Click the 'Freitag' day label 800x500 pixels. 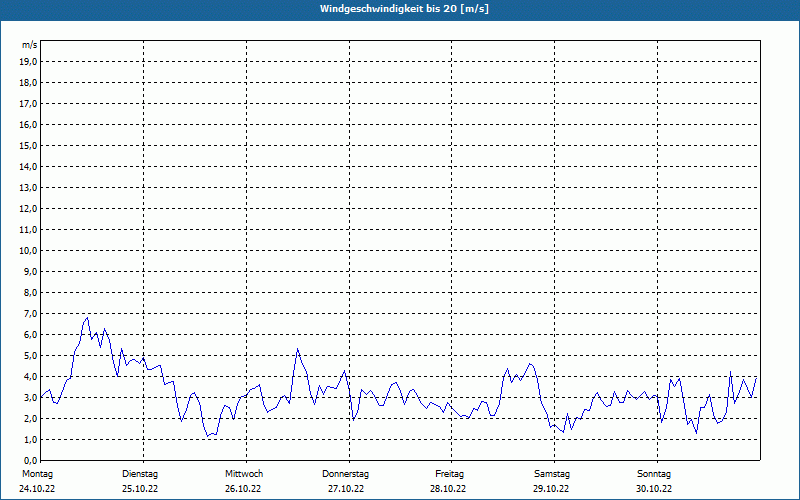tap(449, 474)
